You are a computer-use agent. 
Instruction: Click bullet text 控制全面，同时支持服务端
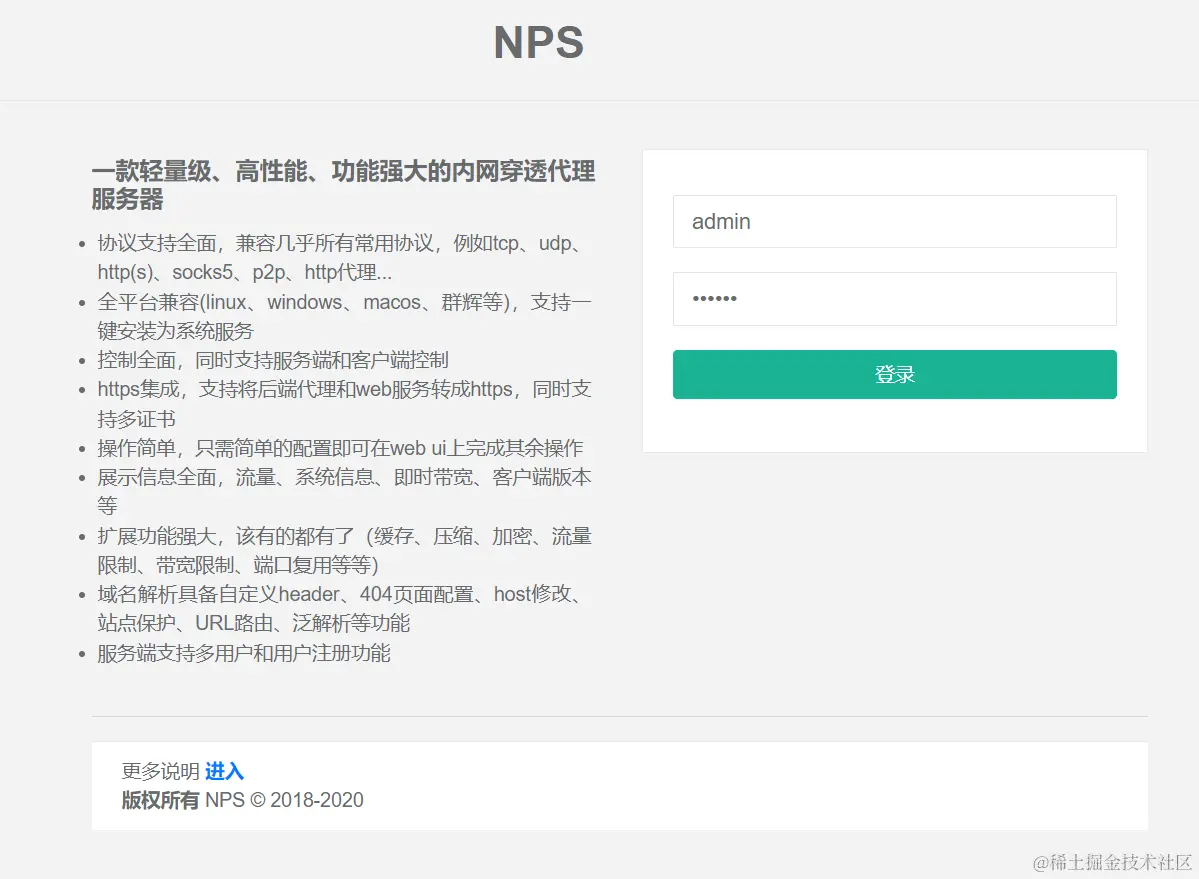point(273,360)
